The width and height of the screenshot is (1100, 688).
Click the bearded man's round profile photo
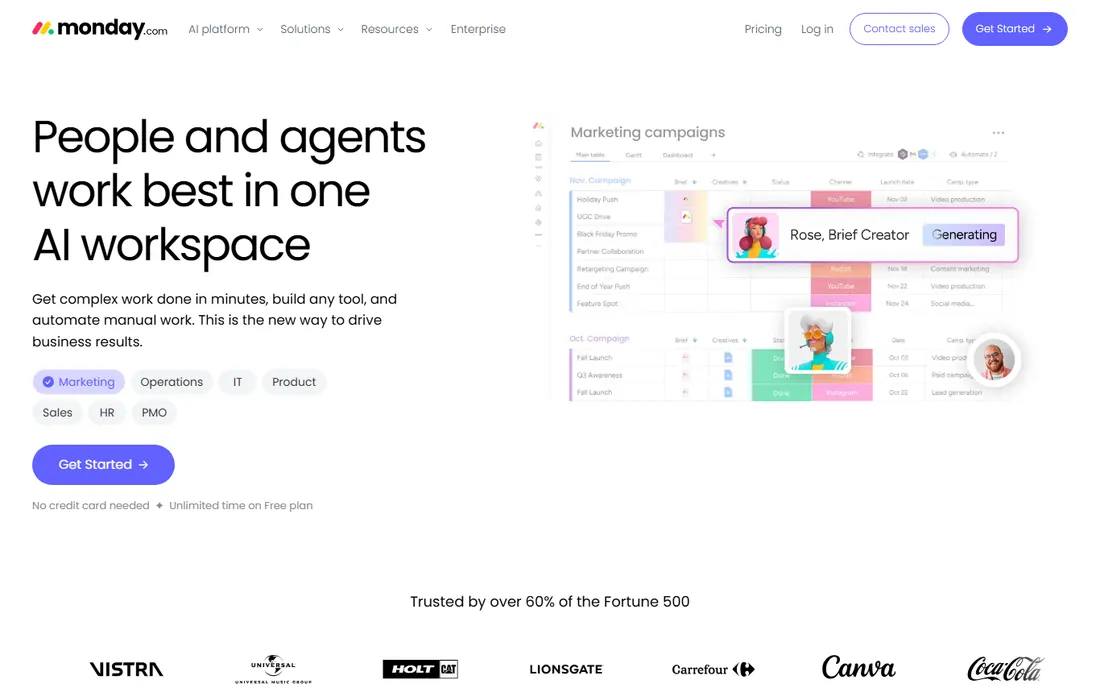[x=994, y=359]
